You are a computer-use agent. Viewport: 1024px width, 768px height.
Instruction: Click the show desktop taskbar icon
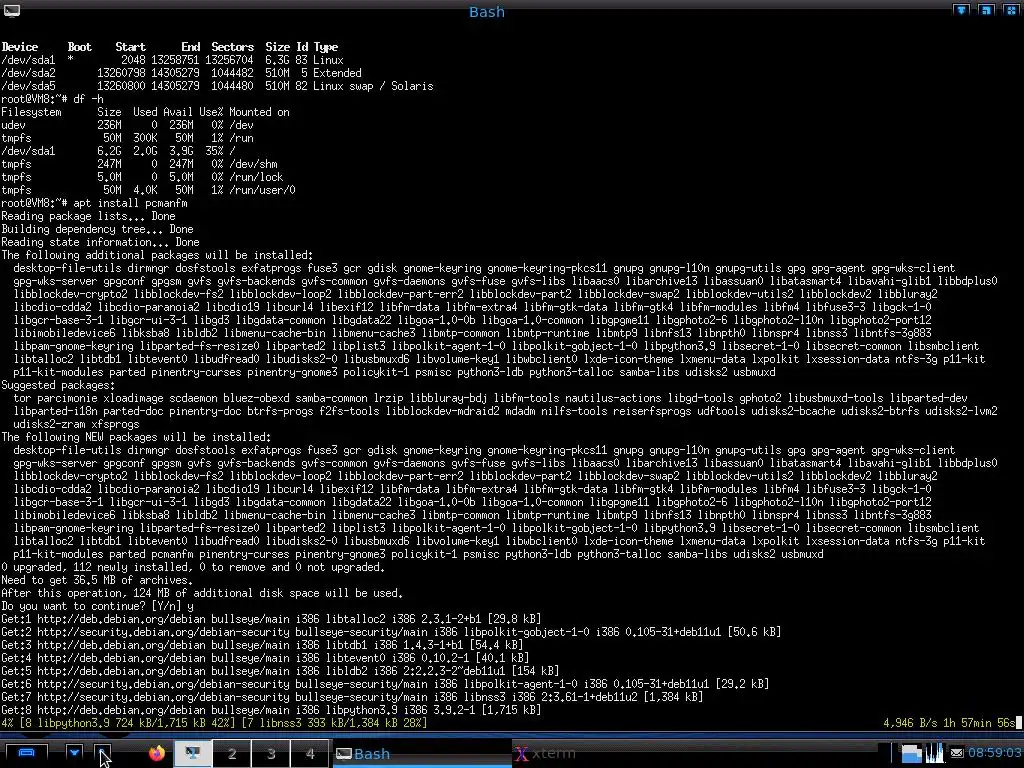(103, 753)
